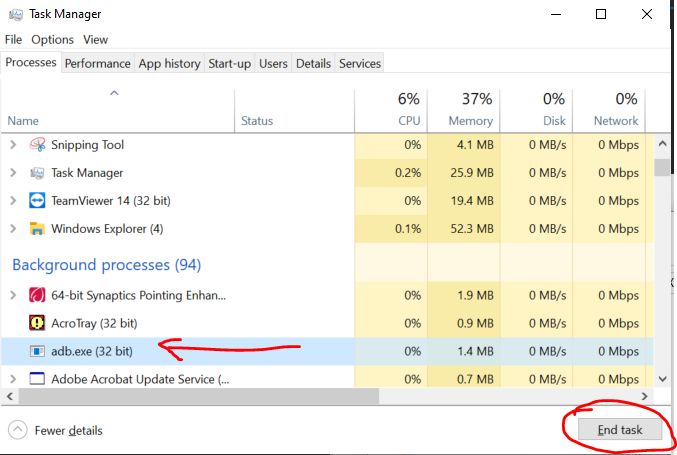Expand the TeamViewer 14 process

point(13,201)
